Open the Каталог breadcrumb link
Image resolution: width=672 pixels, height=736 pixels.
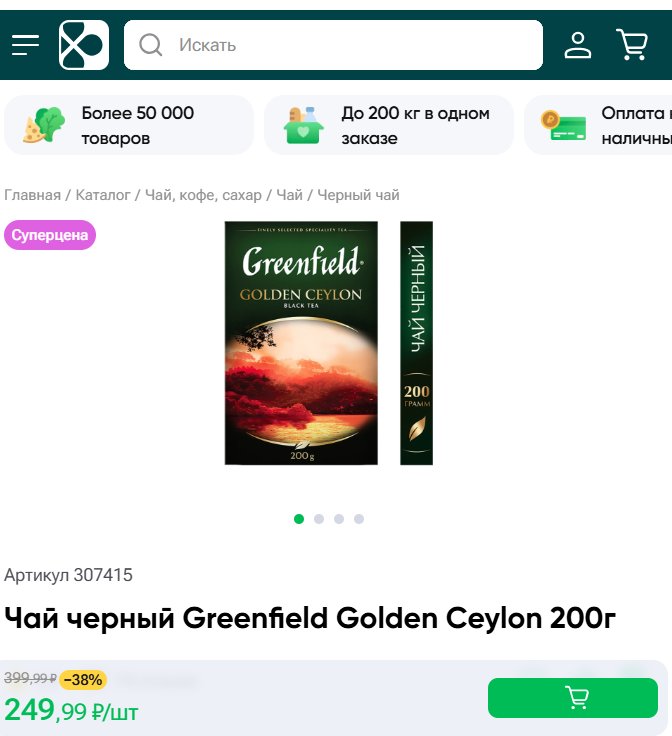coord(103,195)
